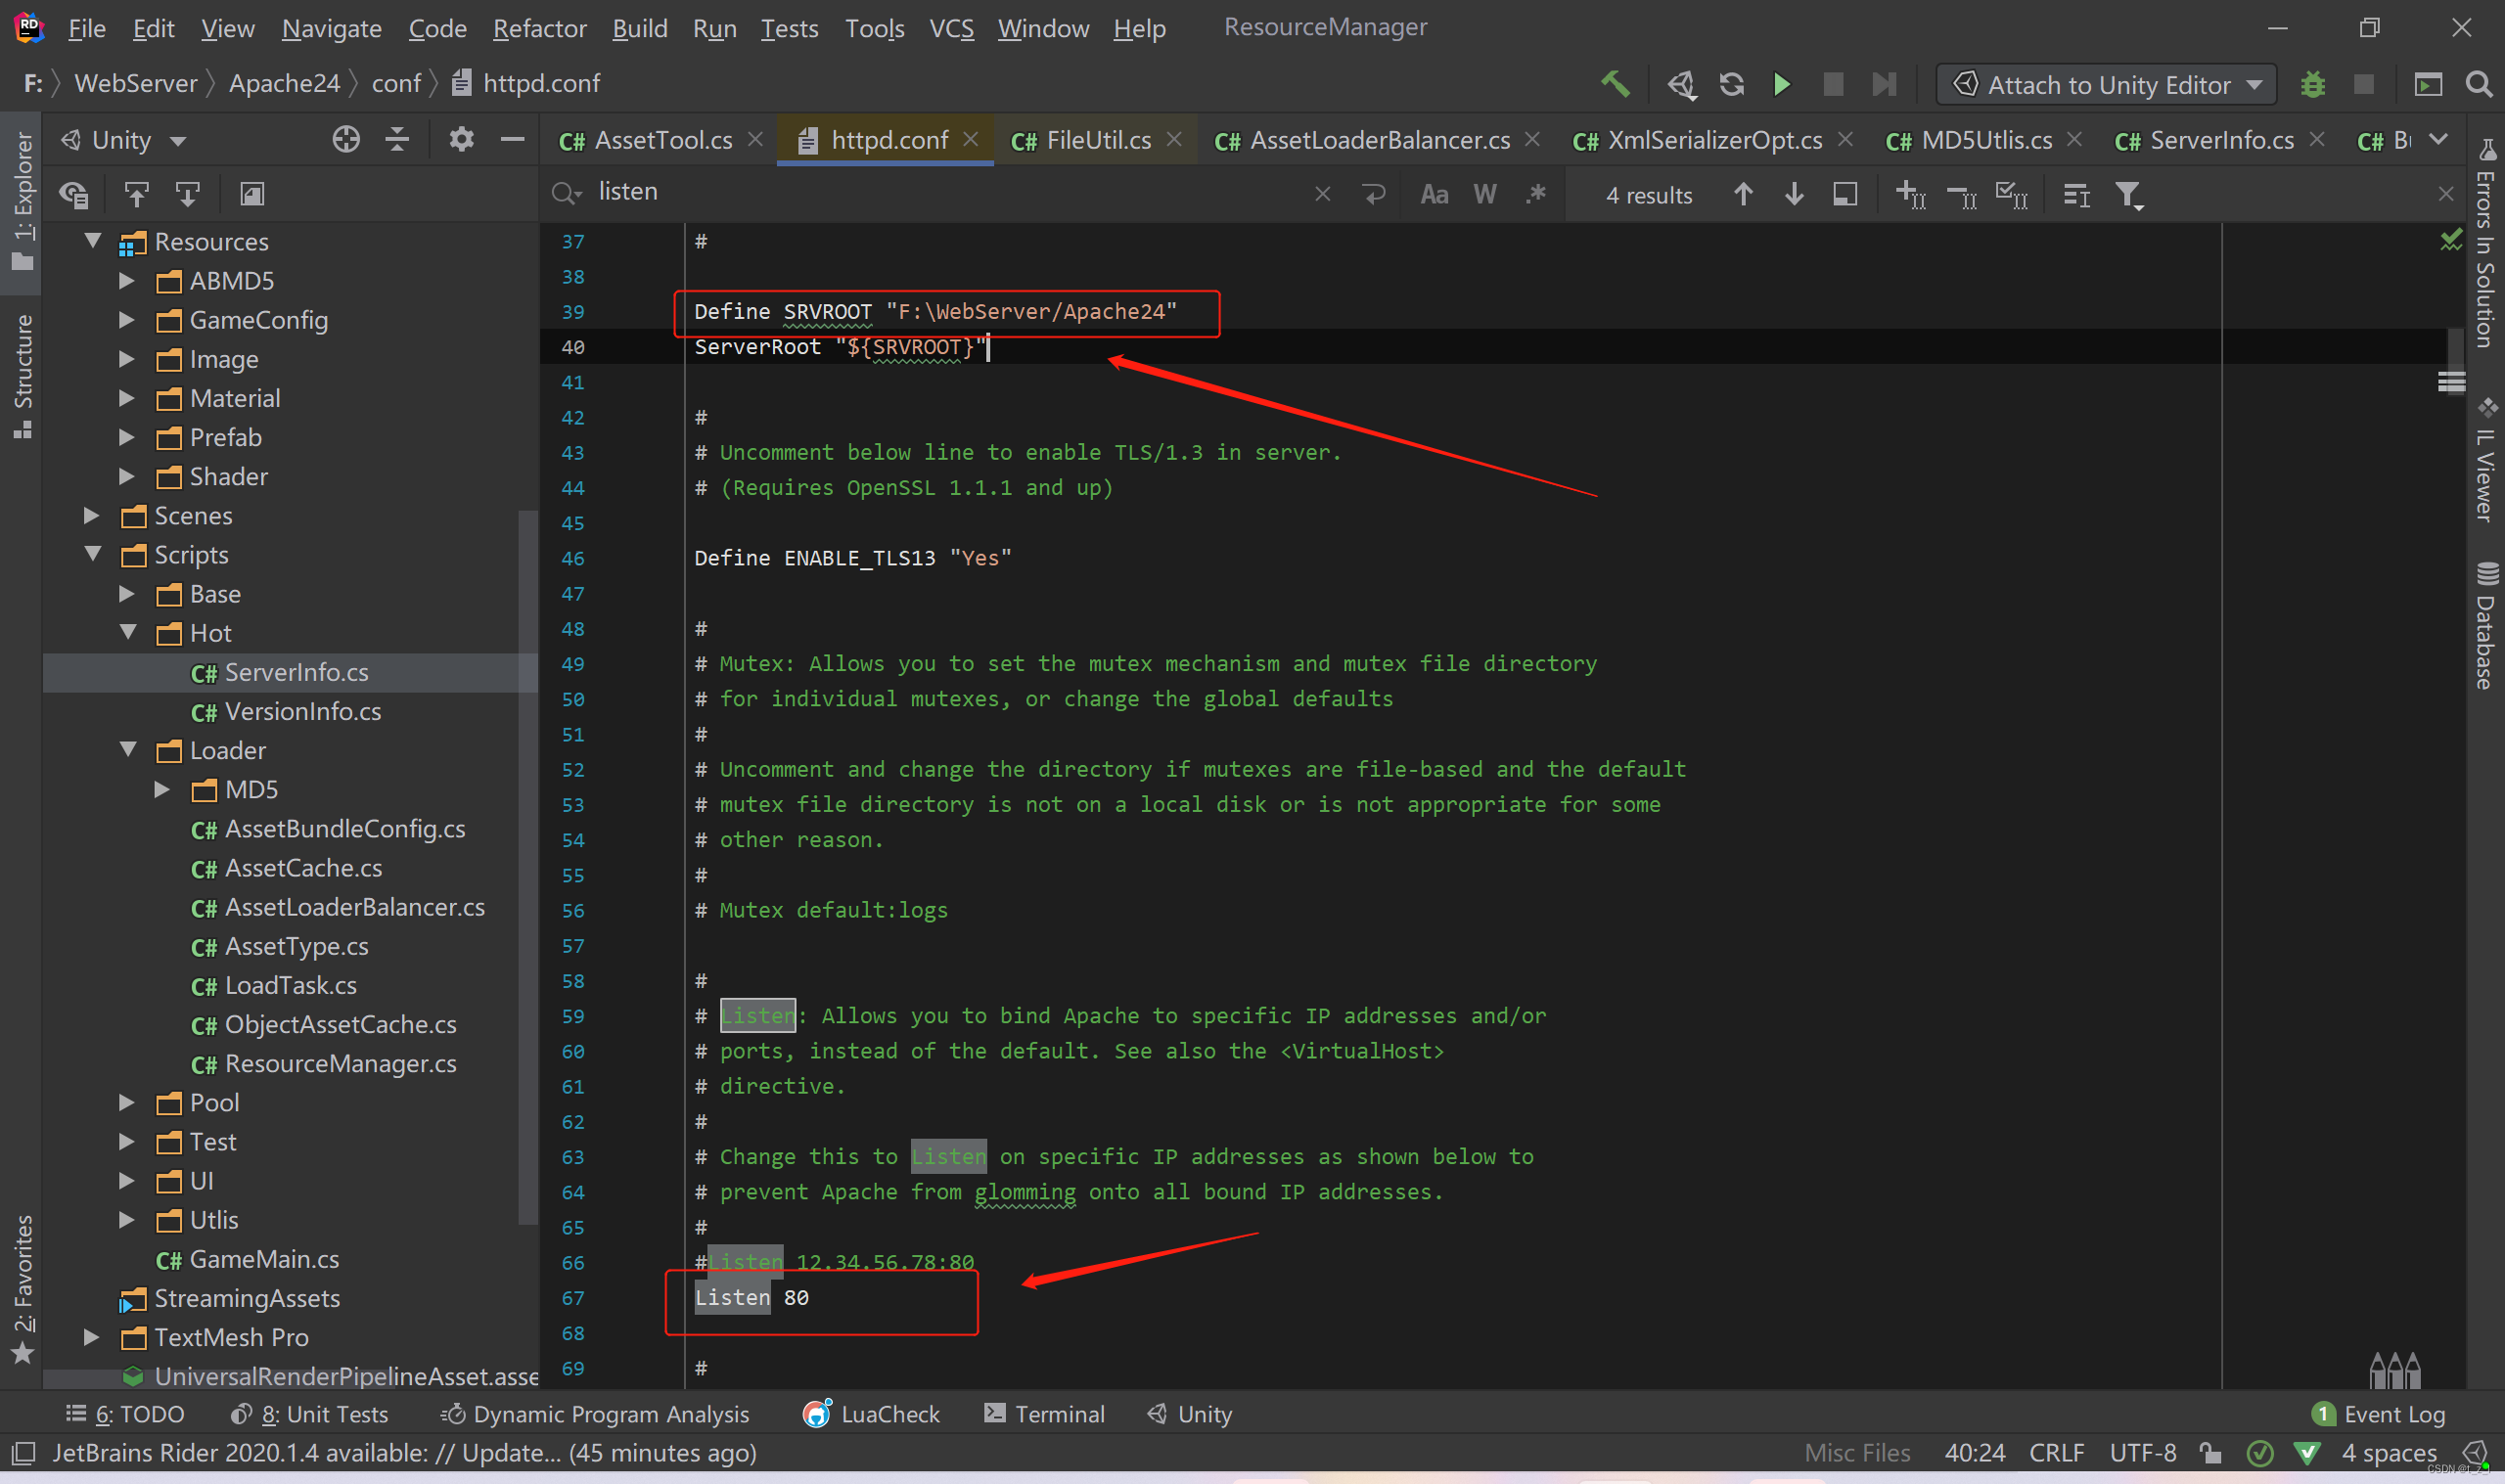Show hidden editor tabs chevron
The image size is (2505, 1484).
(2439, 139)
